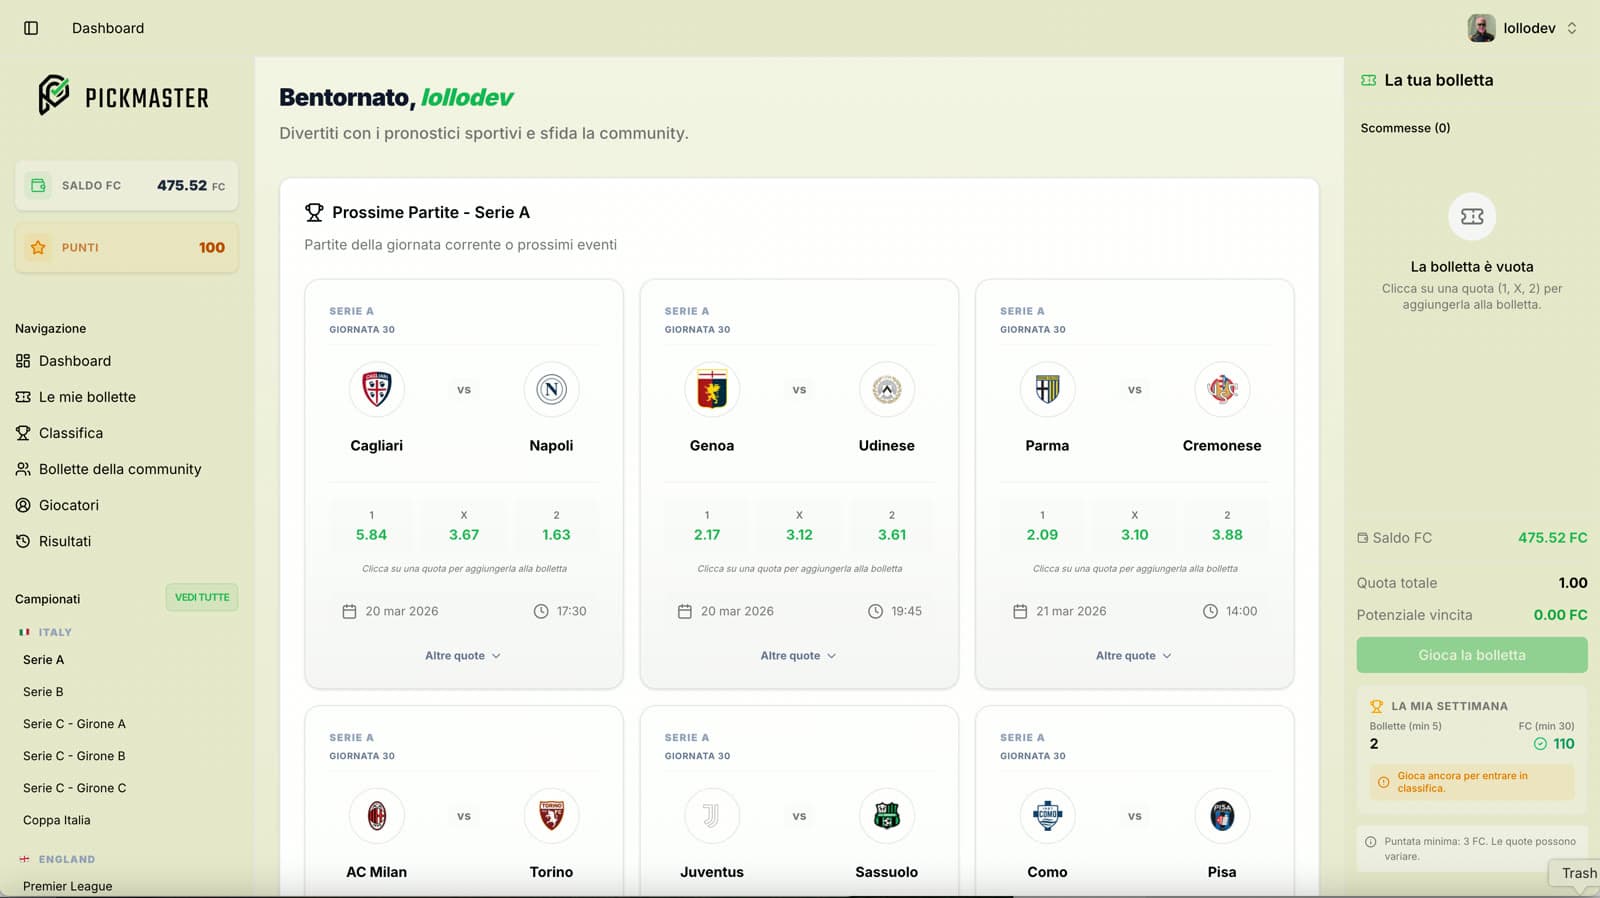Pick odds 3.88 for Cremonese win

[x=1227, y=527]
